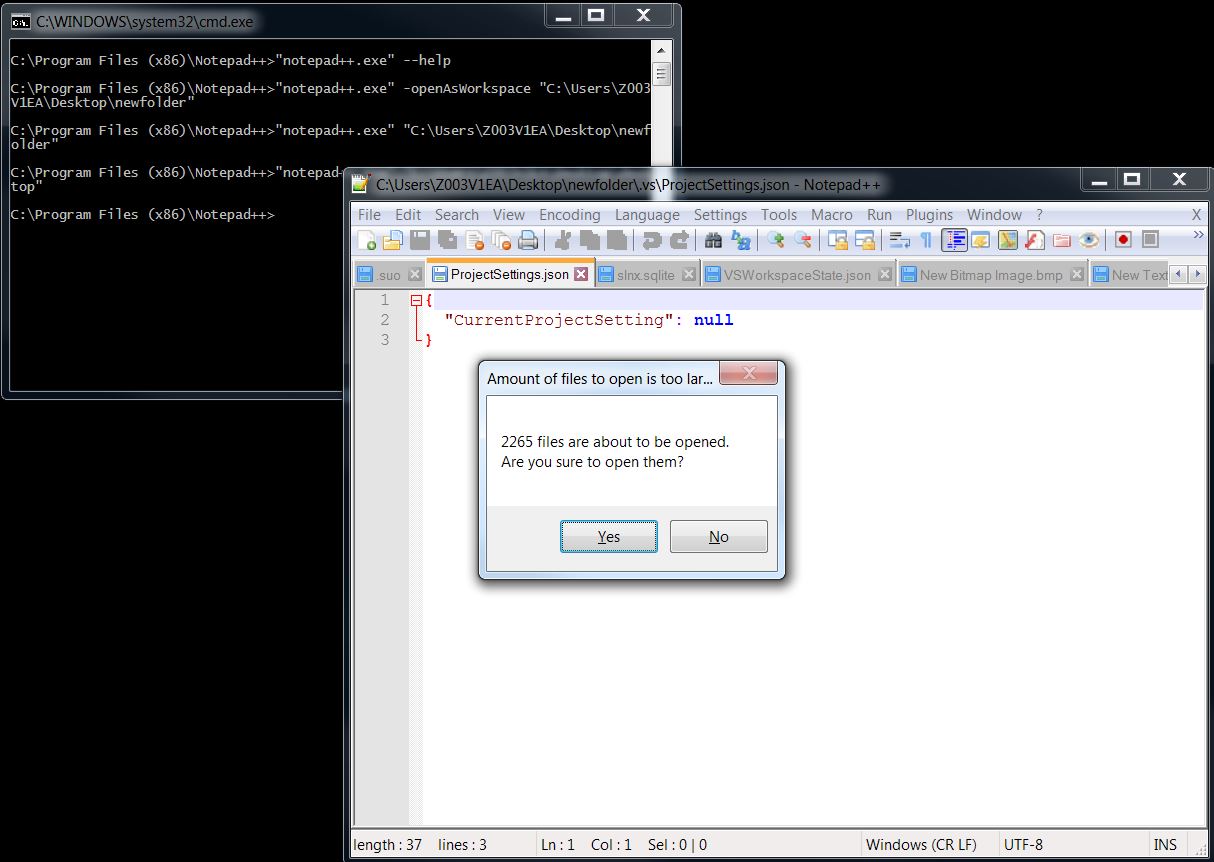Open the Encoding menu
Viewport: 1214px width, 862px height.
point(569,214)
